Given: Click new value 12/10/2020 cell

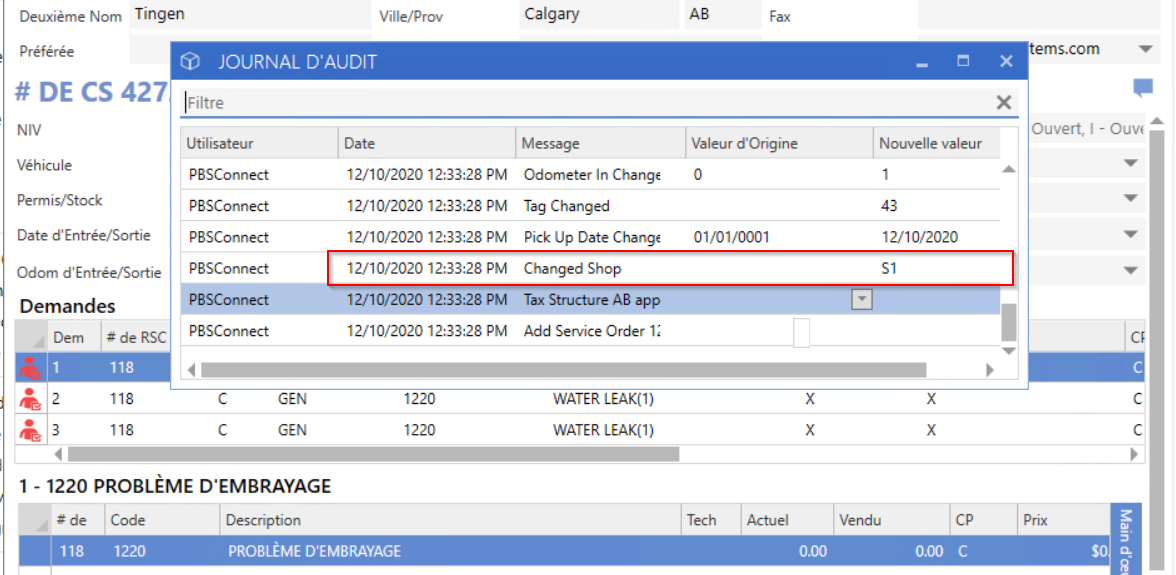Looking at the screenshot, I should [x=937, y=237].
